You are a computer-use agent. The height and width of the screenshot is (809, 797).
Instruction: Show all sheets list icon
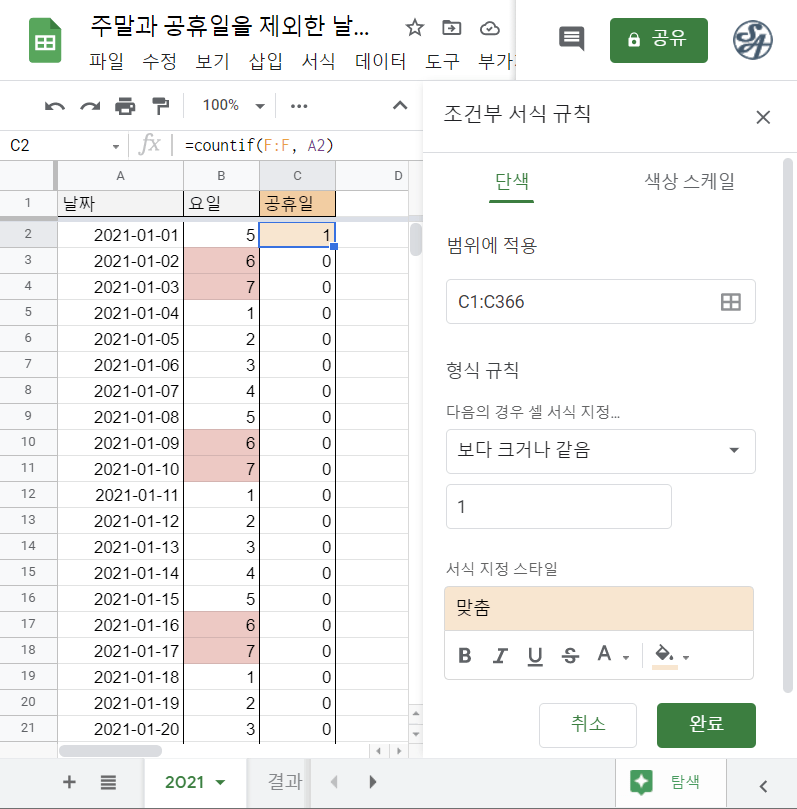point(108,782)
